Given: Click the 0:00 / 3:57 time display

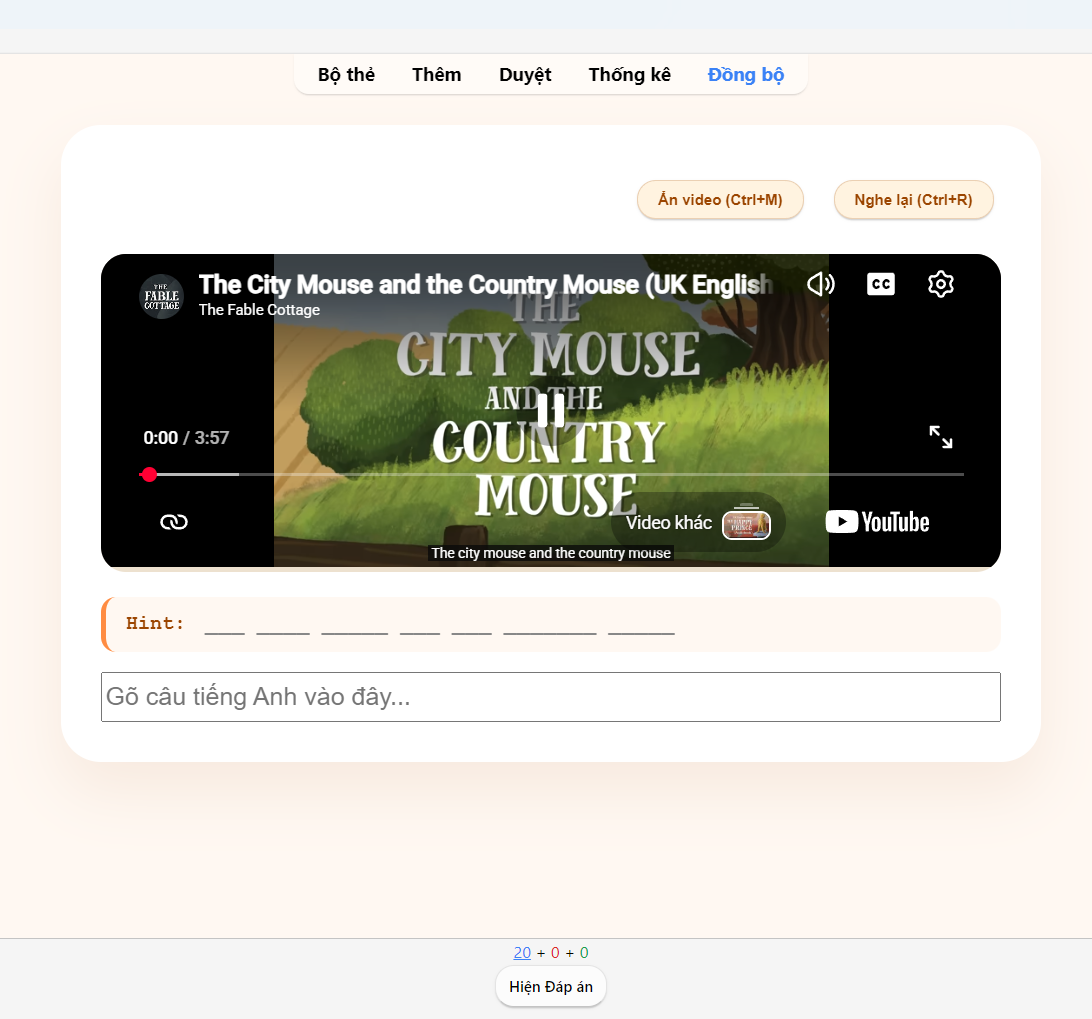Looking at the screenshot, I should pyautogui.click(x=186, y=437).
